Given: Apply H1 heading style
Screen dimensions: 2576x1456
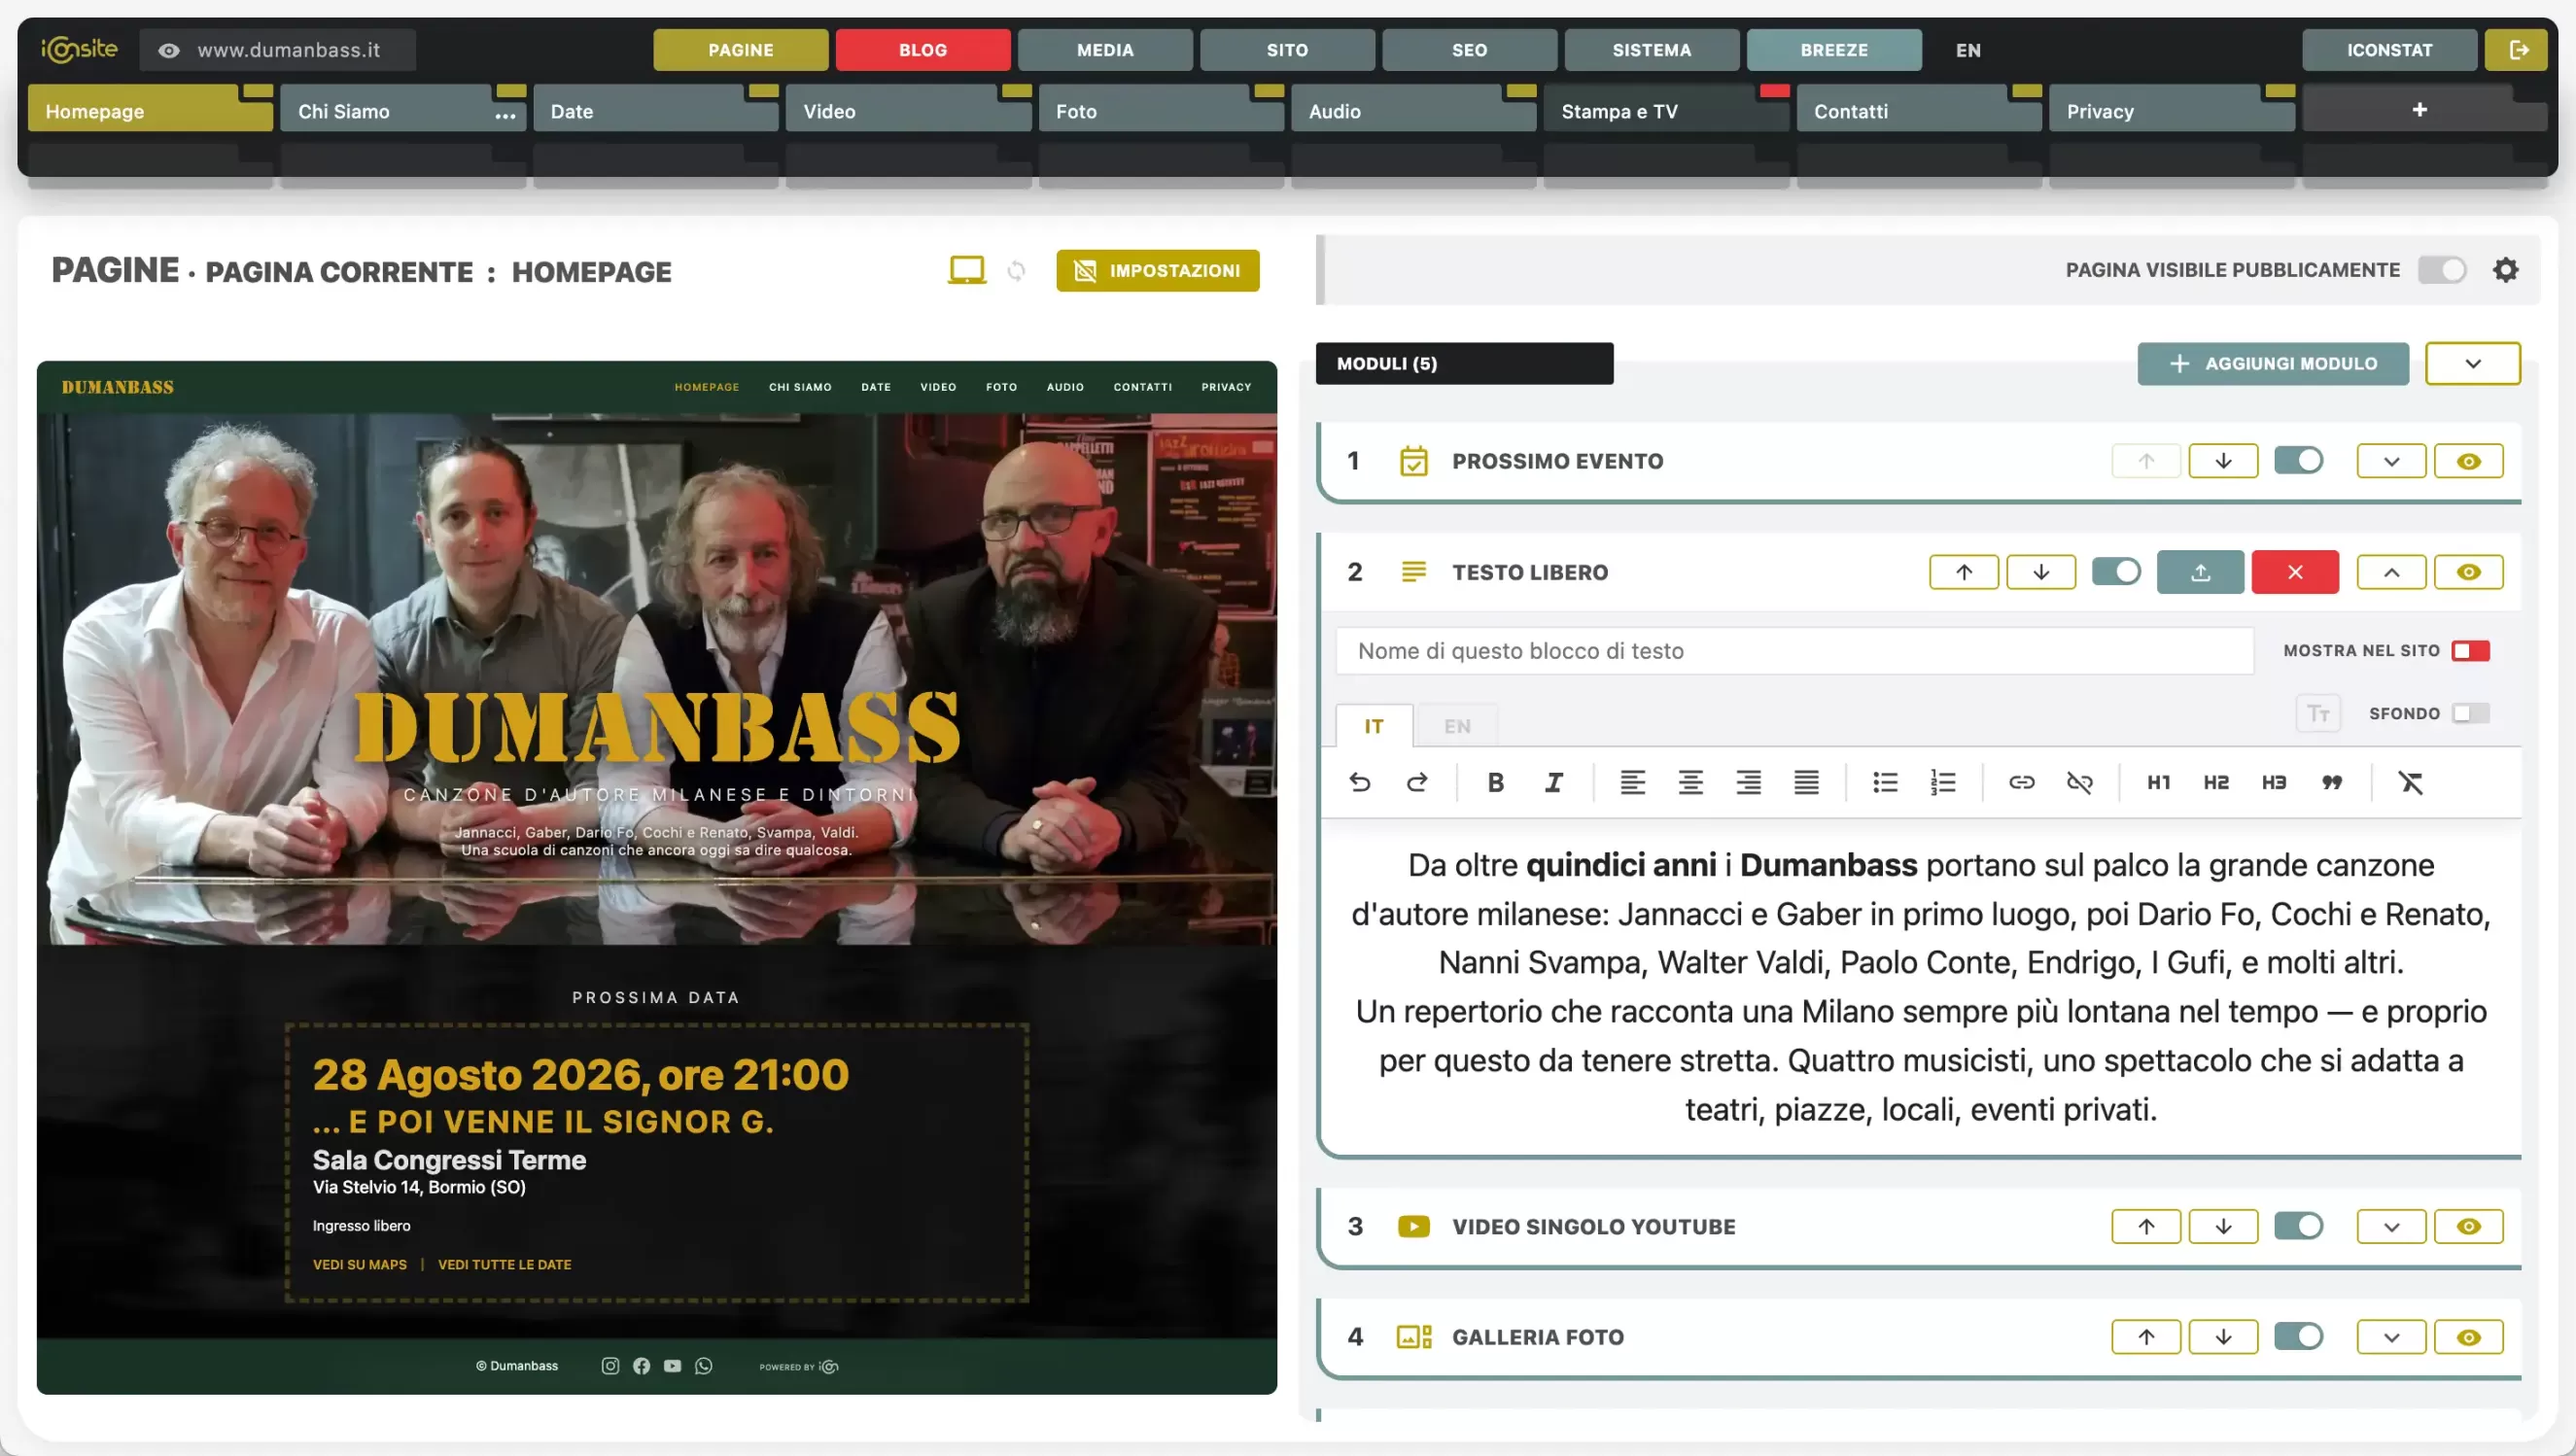Looking at the screenshot, I should pos(2158,782).
